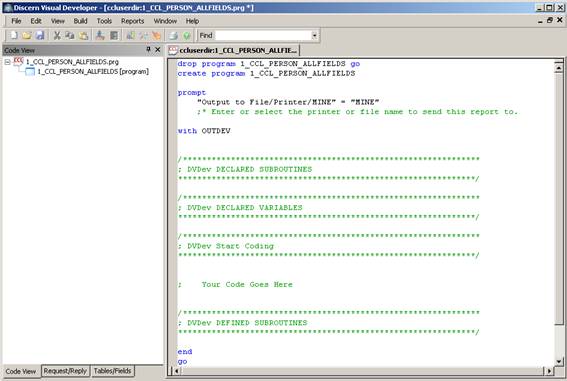The height and width of the screenshot is (381, 567).
Task: Close the Code View panel
Action: tap(158, 50)
